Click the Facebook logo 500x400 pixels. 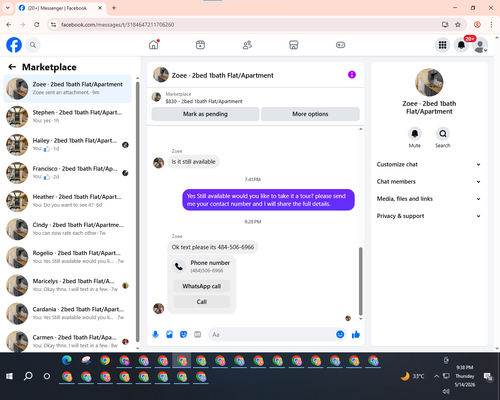tap(14, 45)
